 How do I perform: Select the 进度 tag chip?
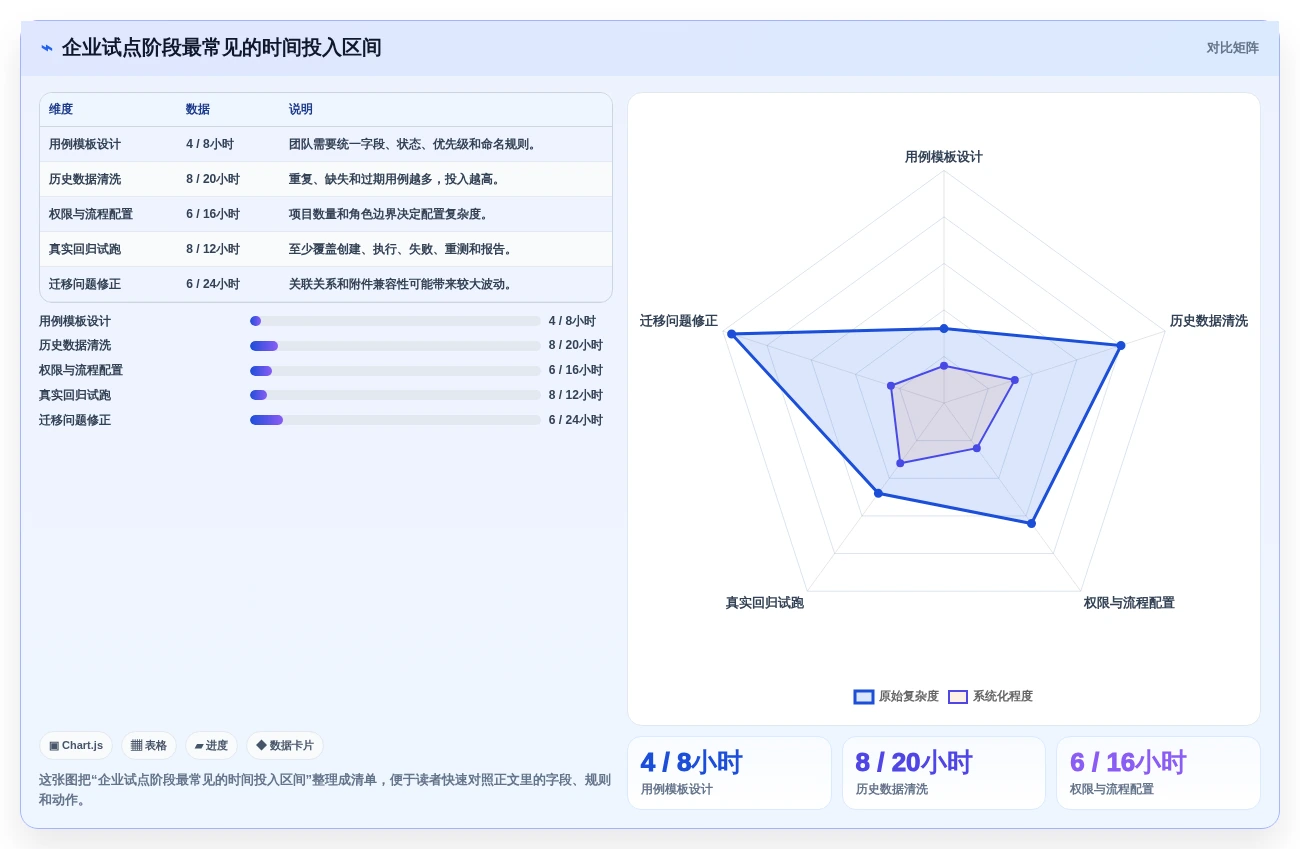pyautogui.click(x=211, y=745)
